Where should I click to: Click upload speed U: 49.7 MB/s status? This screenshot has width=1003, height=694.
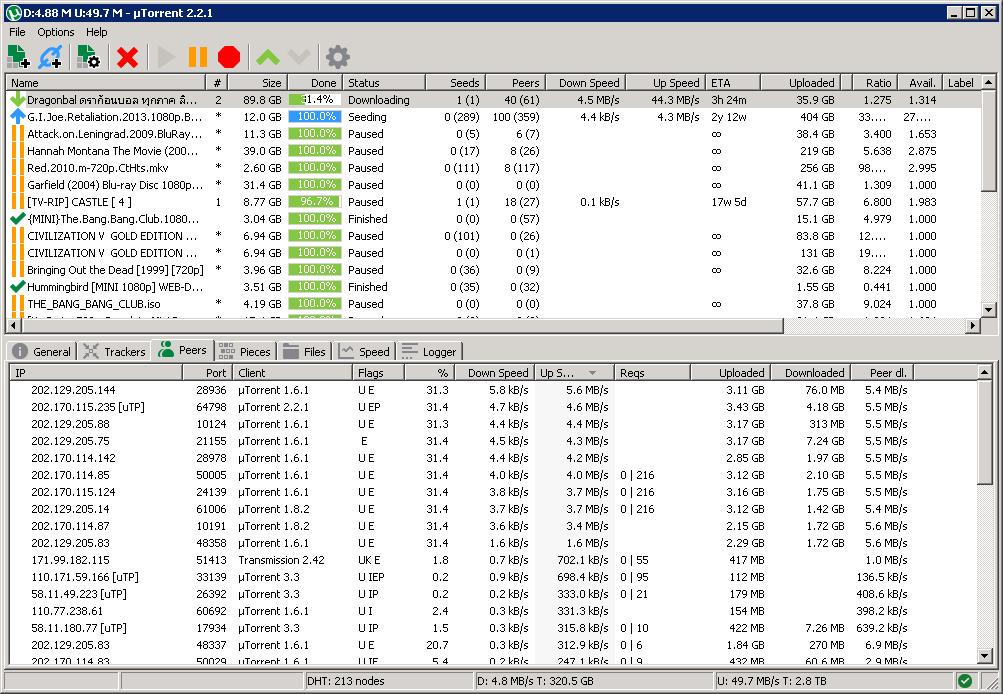click(771, 681)
